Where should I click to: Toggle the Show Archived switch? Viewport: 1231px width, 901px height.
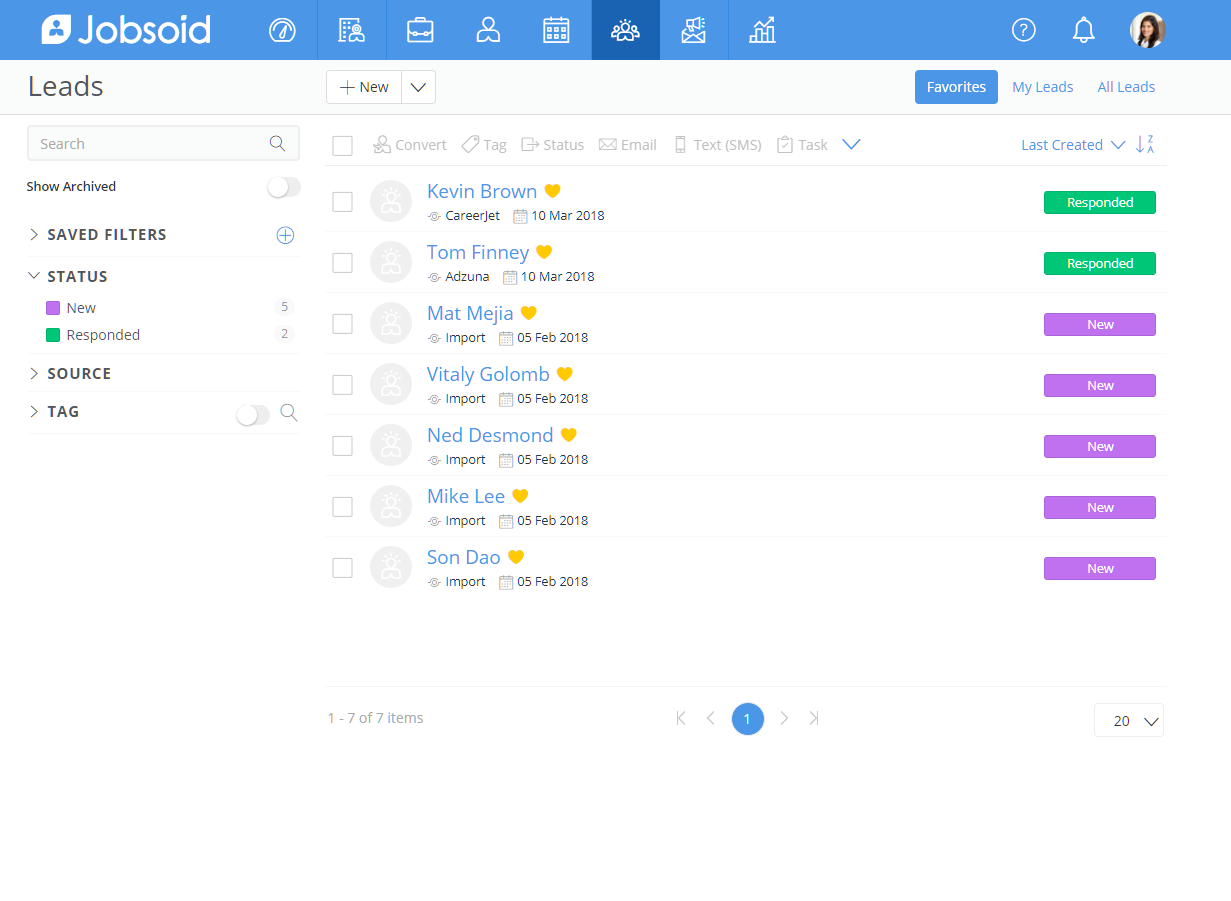click(x=284, y=187)
